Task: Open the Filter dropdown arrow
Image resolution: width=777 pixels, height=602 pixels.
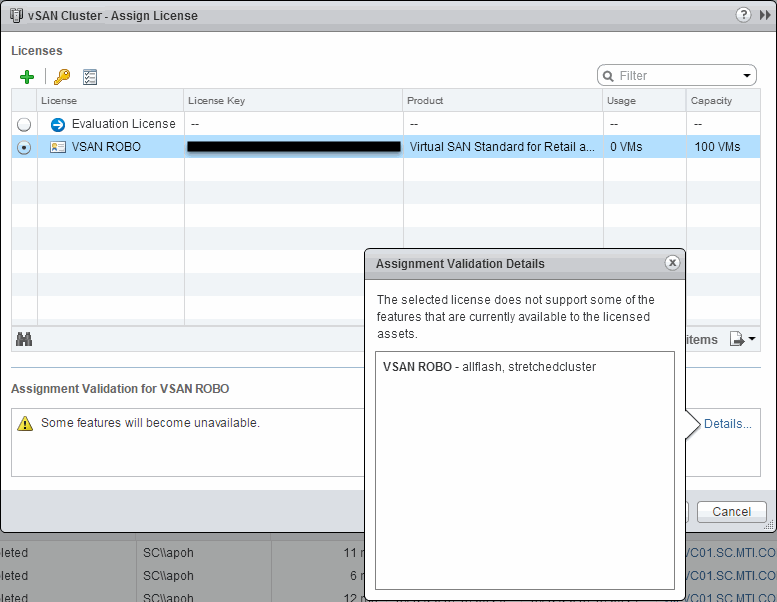Action: coord(747,76)
